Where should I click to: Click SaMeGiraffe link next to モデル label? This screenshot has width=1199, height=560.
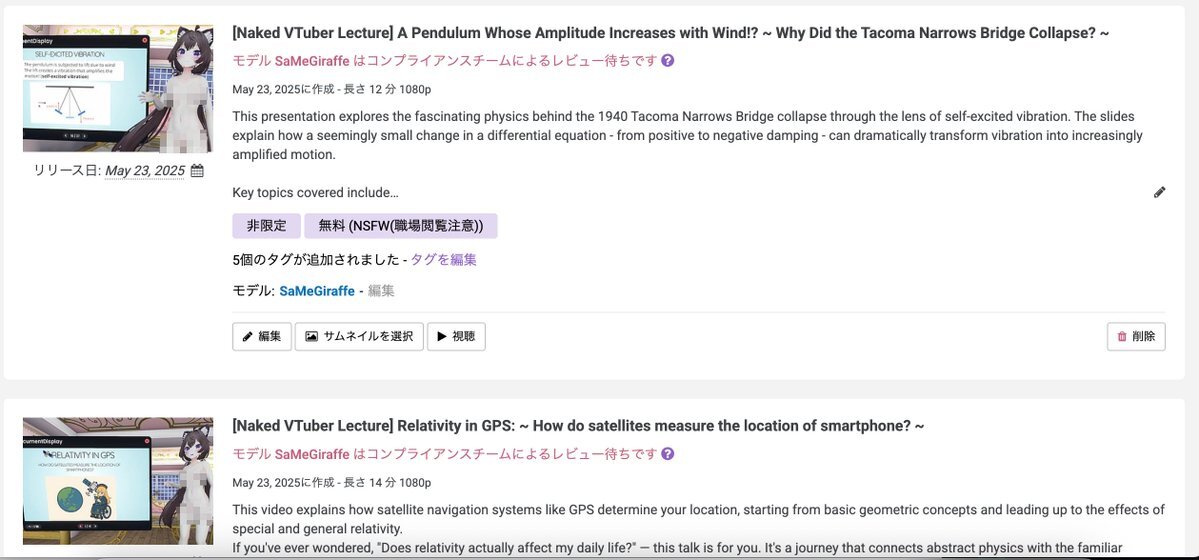click(x=317, y=291)
